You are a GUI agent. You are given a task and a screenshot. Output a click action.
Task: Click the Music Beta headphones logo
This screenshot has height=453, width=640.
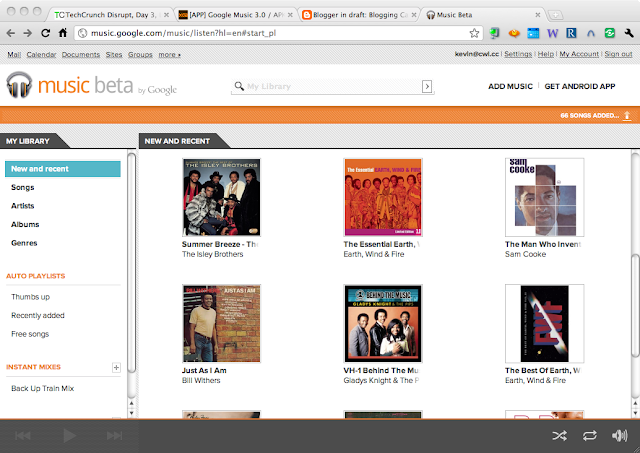point(20,87)
